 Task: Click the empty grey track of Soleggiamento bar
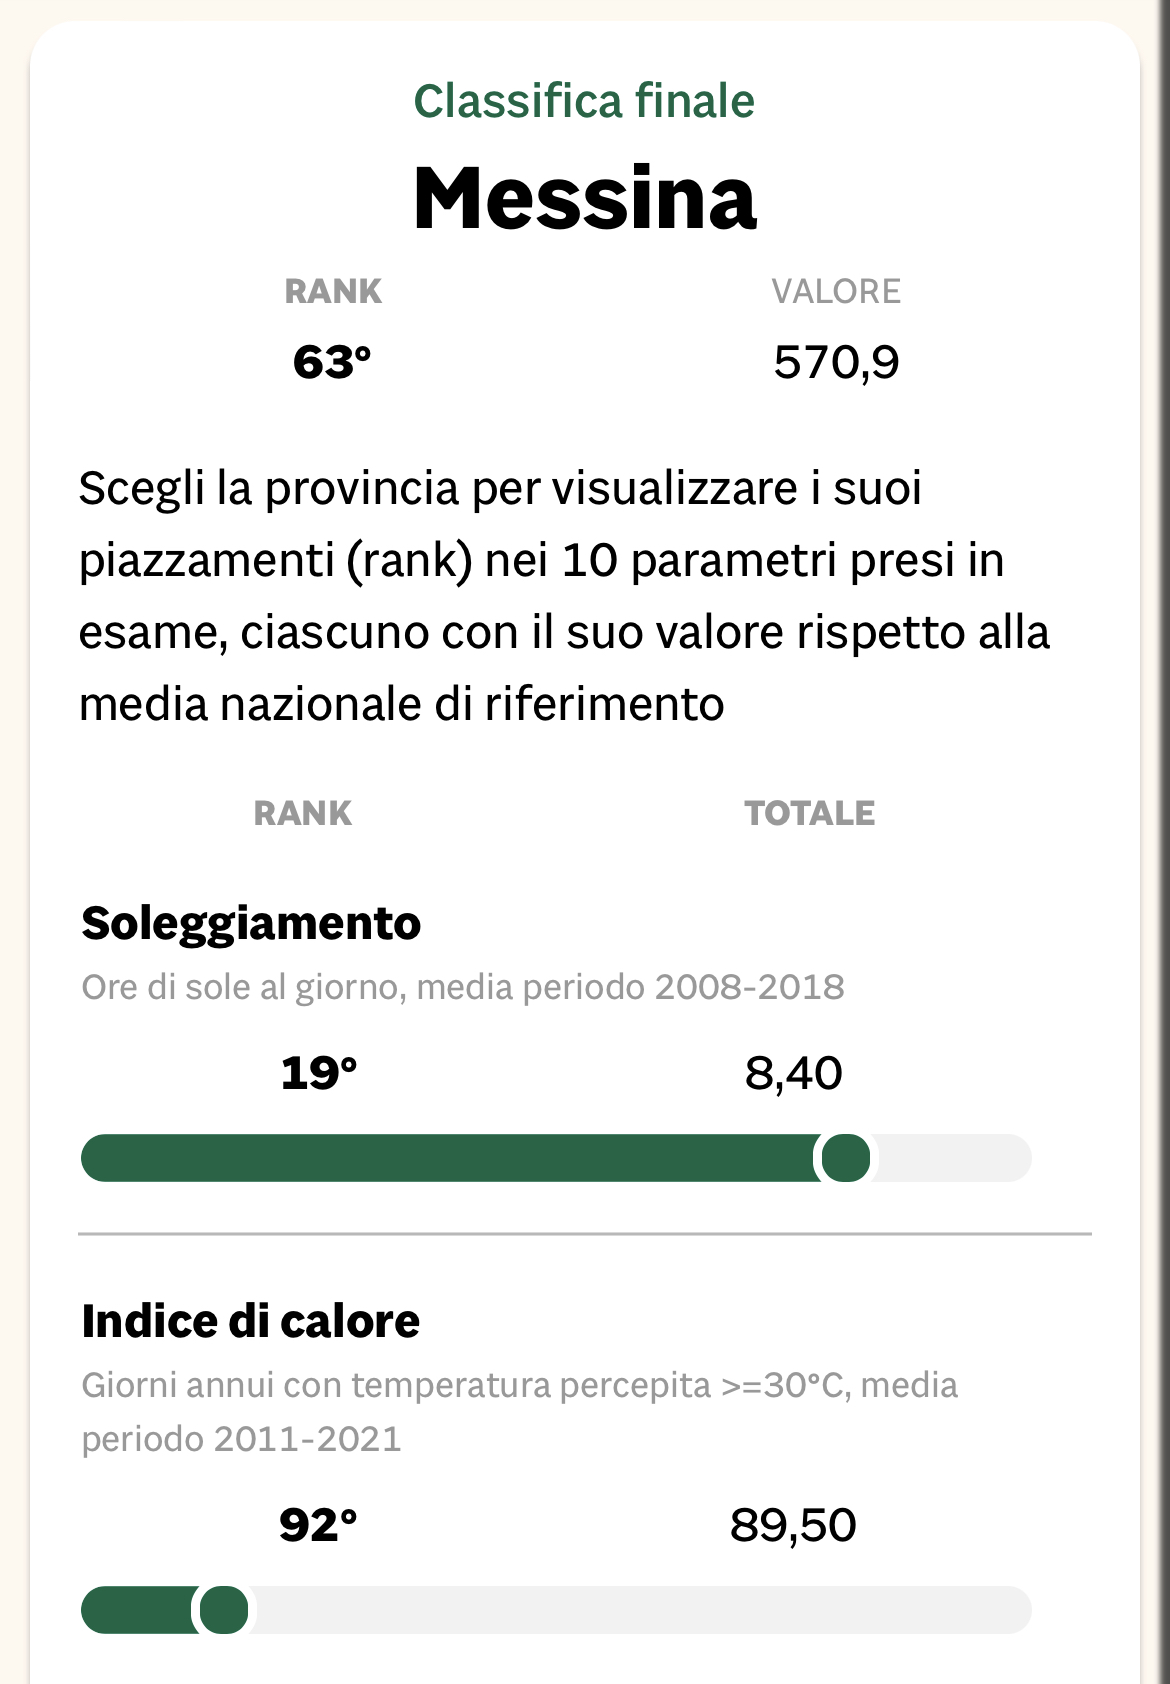coord(952,1158)
